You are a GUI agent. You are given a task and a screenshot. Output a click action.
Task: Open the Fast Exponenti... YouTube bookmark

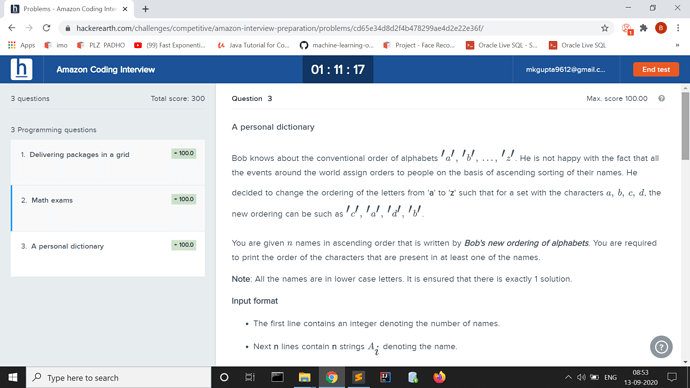(170, 45)
